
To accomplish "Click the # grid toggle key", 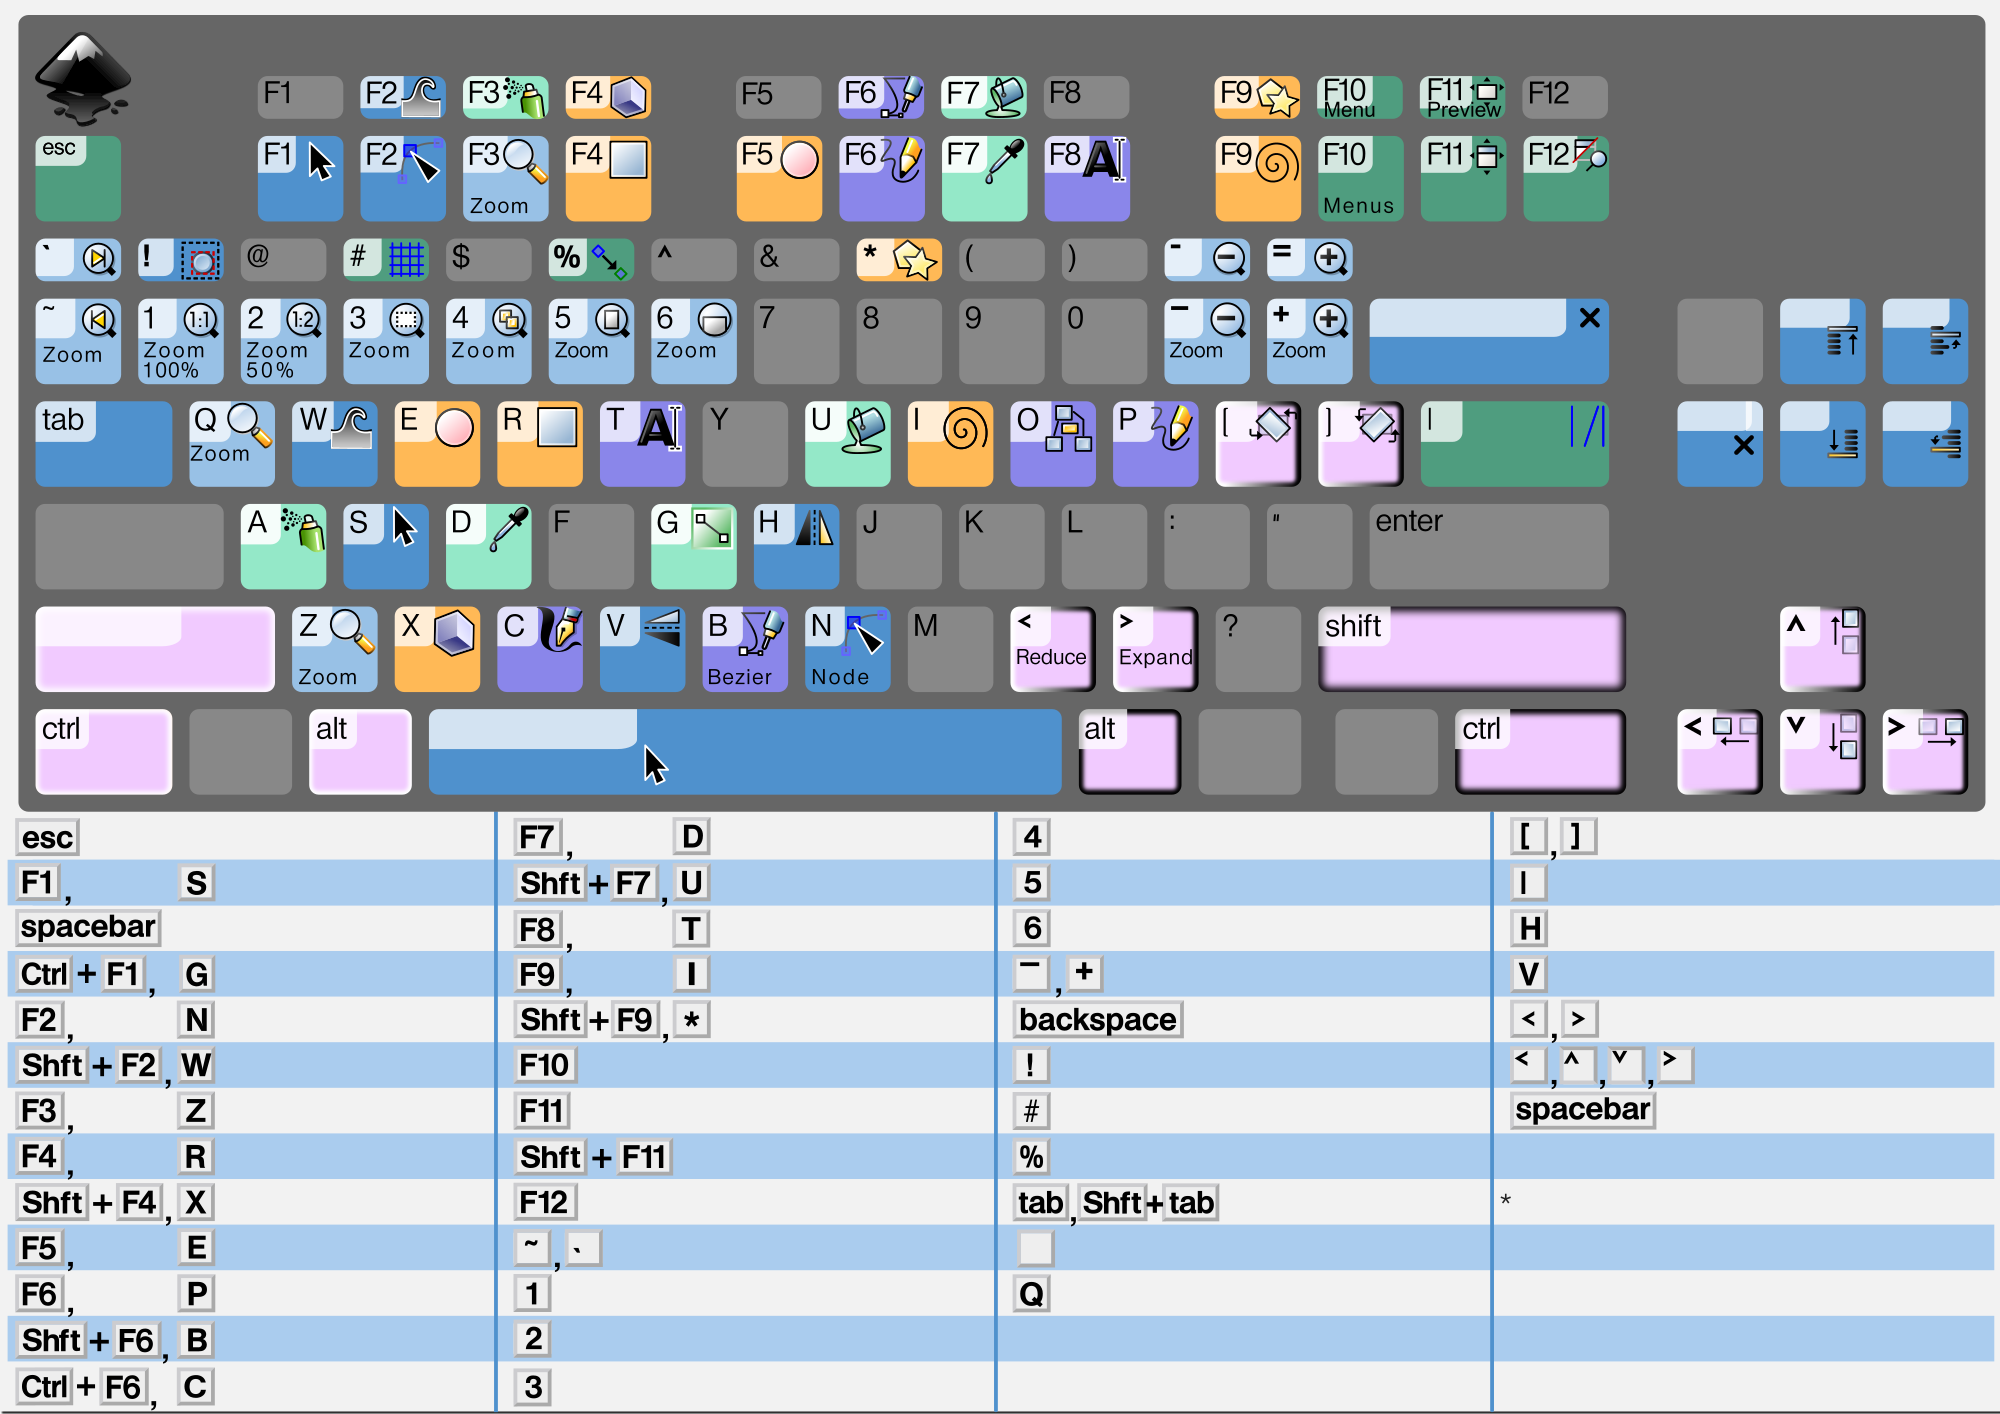I will coord(385,259).
